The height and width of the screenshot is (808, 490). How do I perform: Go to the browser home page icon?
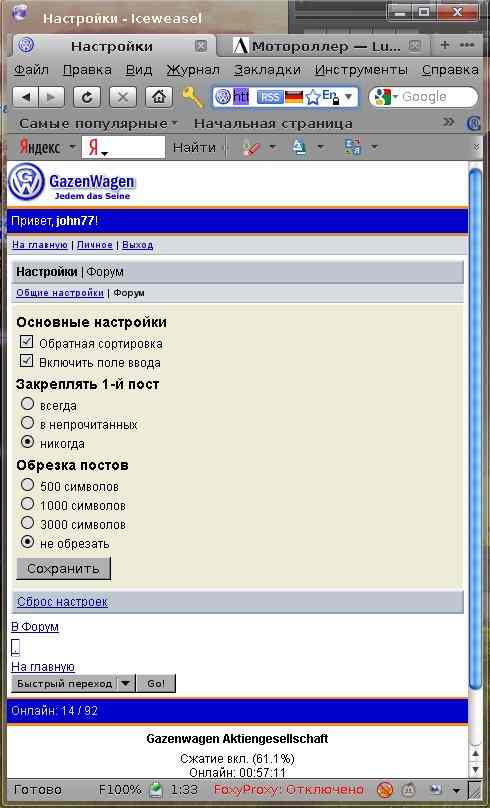coord(159,97)
